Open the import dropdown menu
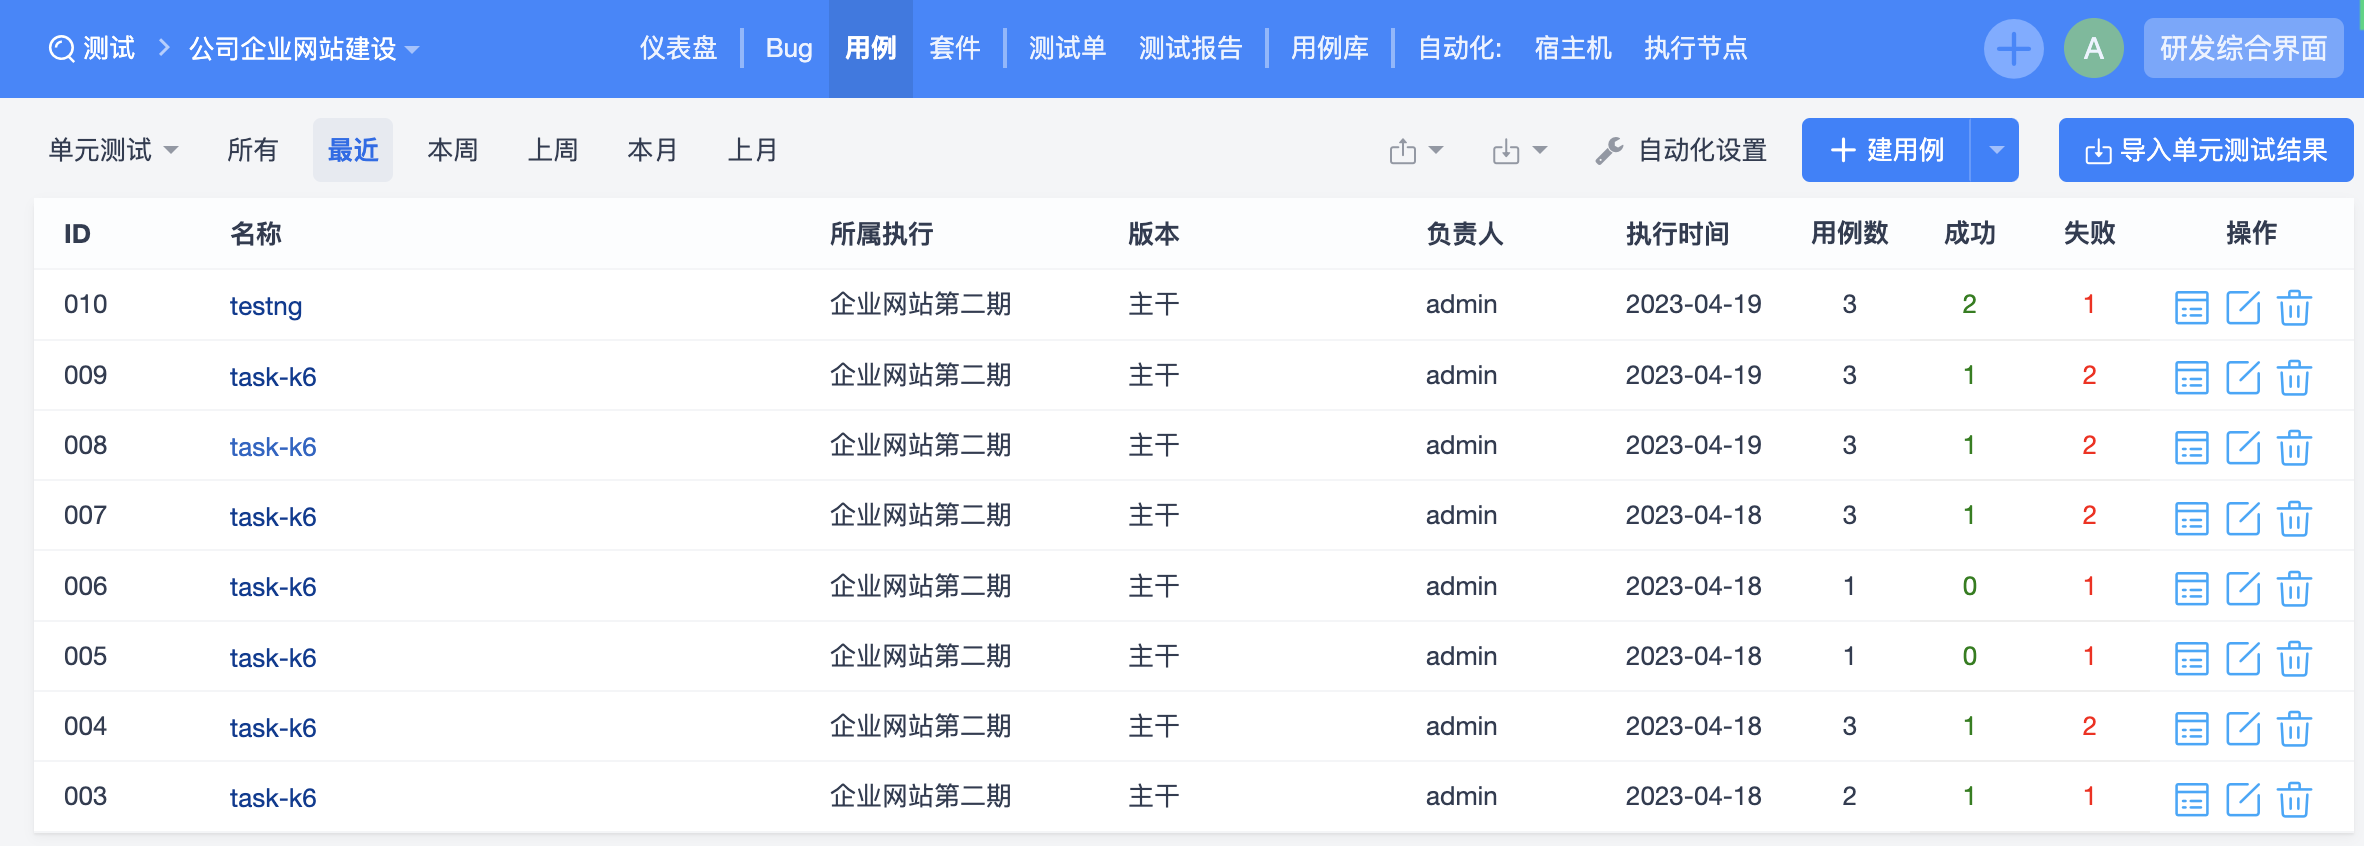 1519,151
